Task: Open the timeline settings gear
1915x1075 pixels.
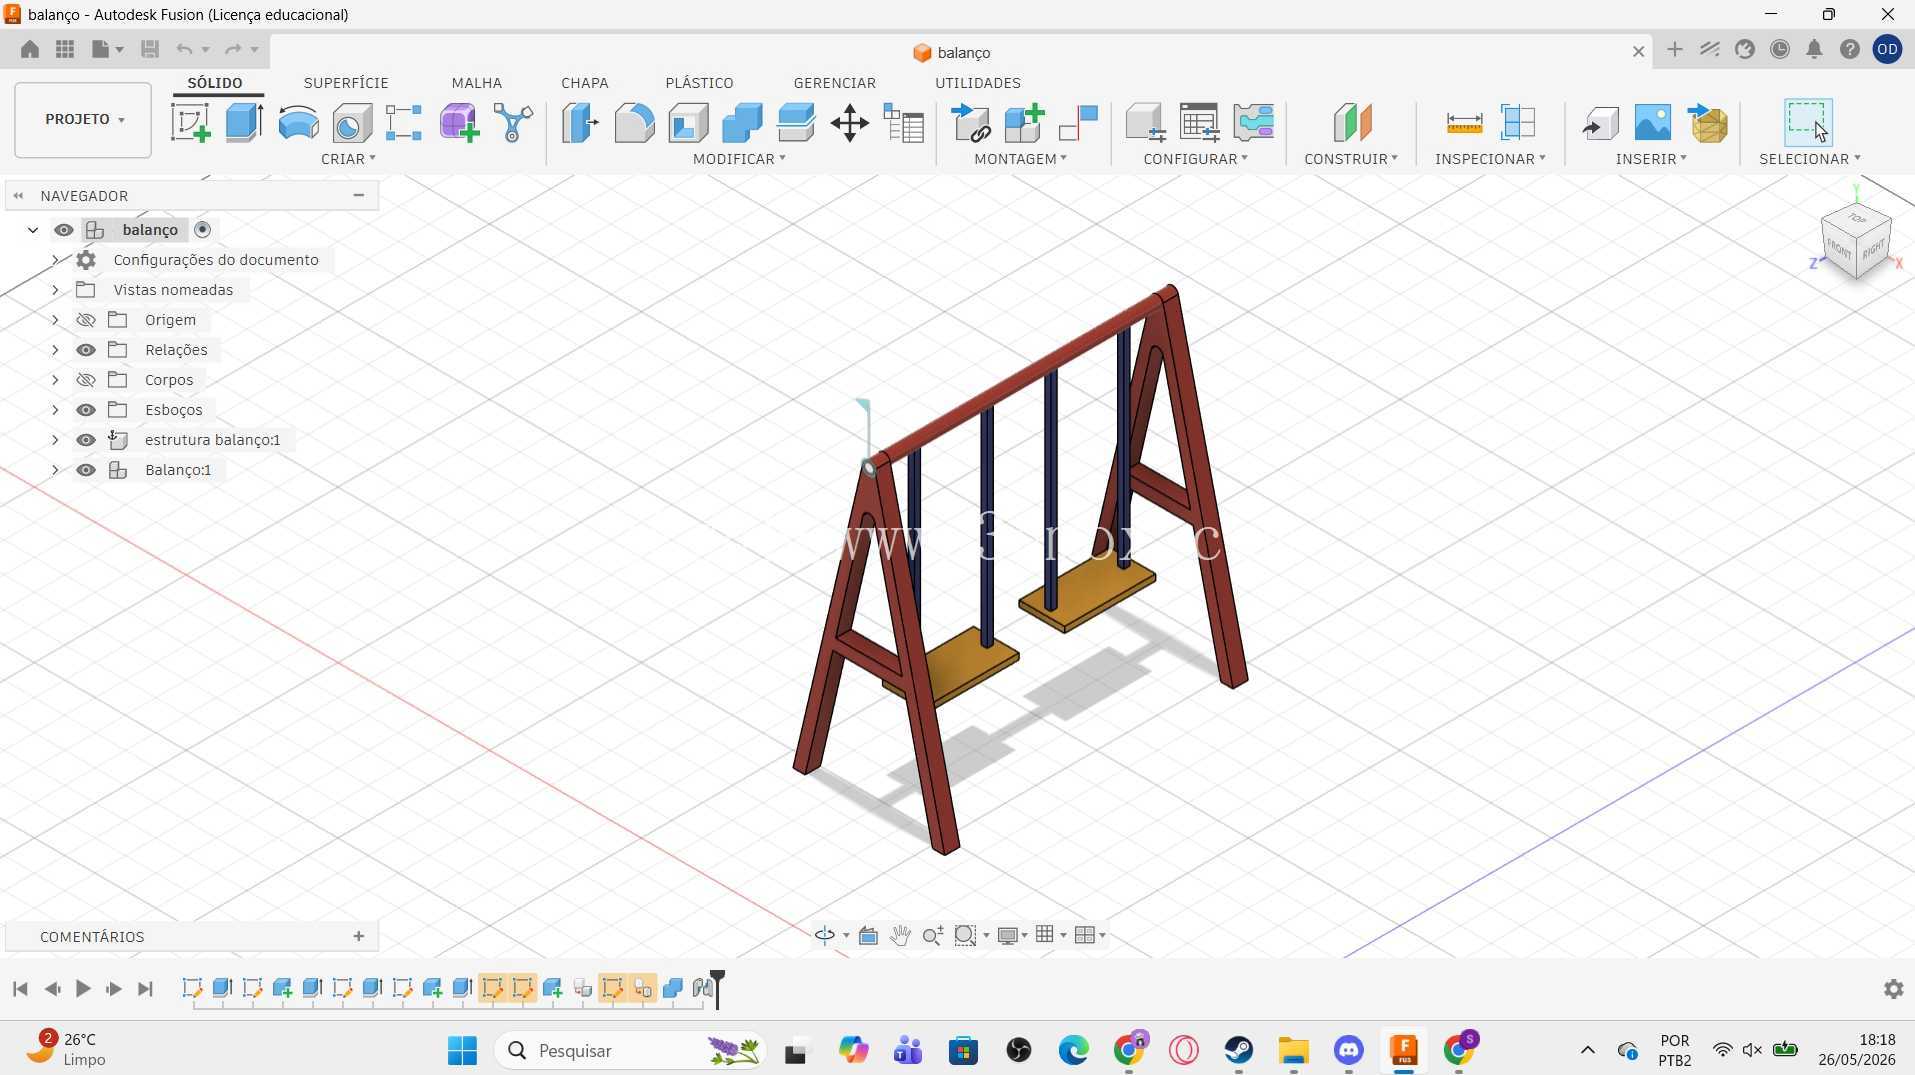Action: point(1893,989)
